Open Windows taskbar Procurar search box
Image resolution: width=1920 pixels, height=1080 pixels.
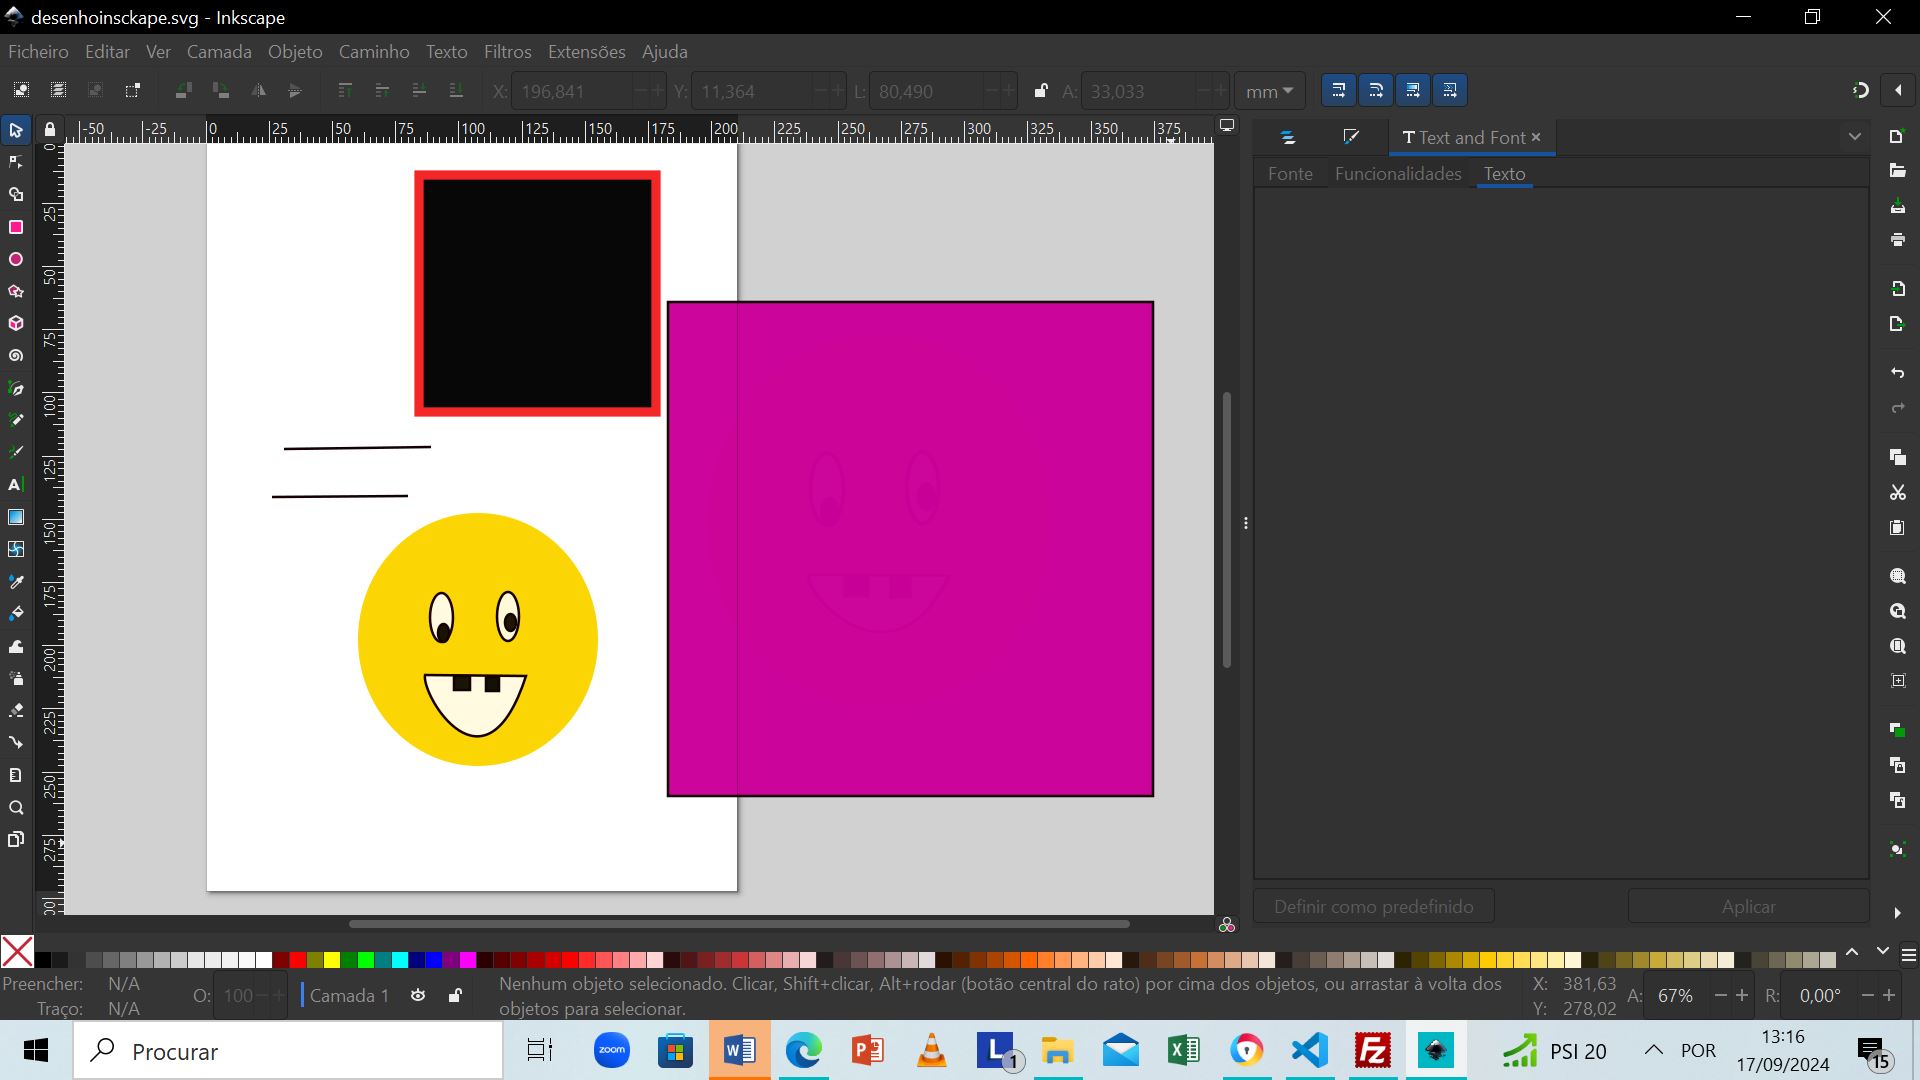pos(289,1050)
